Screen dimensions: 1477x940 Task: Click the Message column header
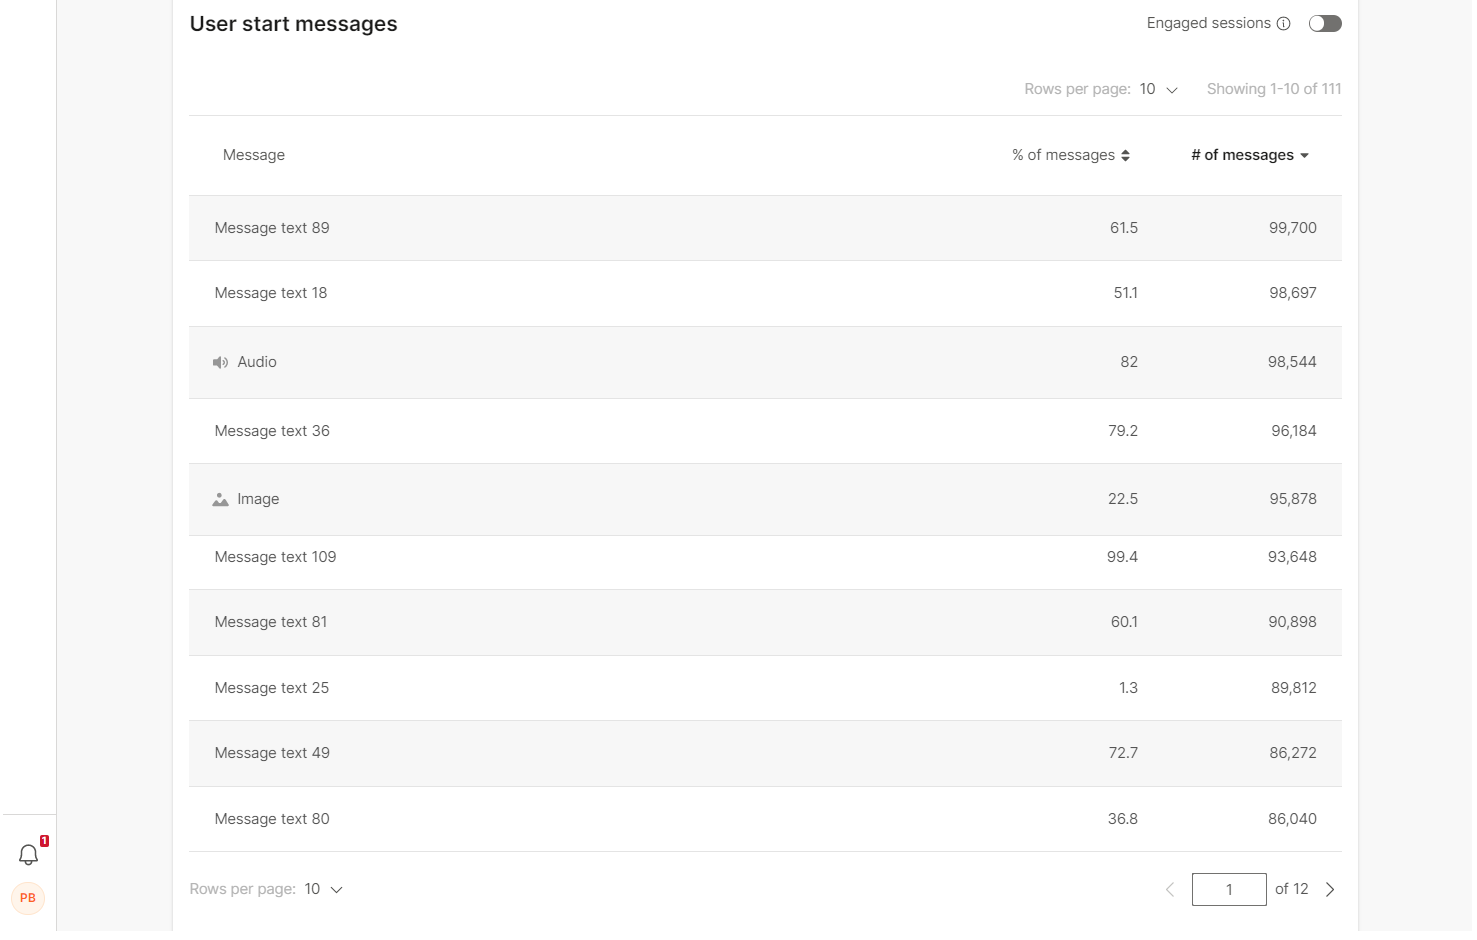tap(254, 156)
